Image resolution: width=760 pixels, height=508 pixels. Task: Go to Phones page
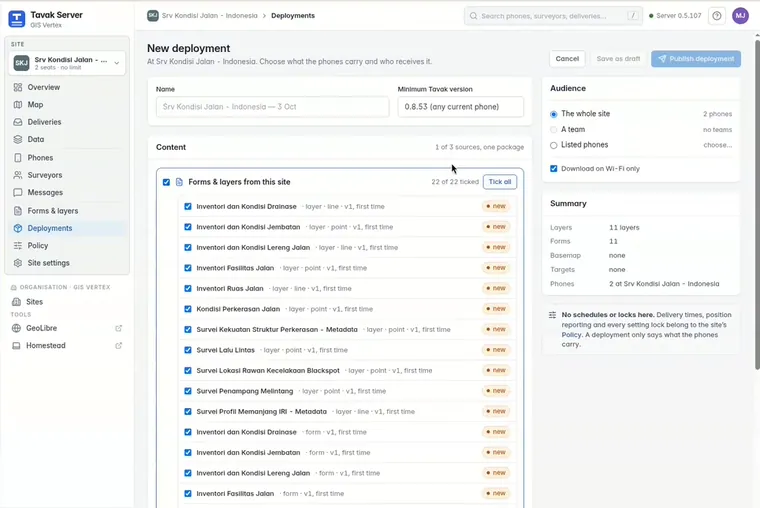click(x=40, y=158)
